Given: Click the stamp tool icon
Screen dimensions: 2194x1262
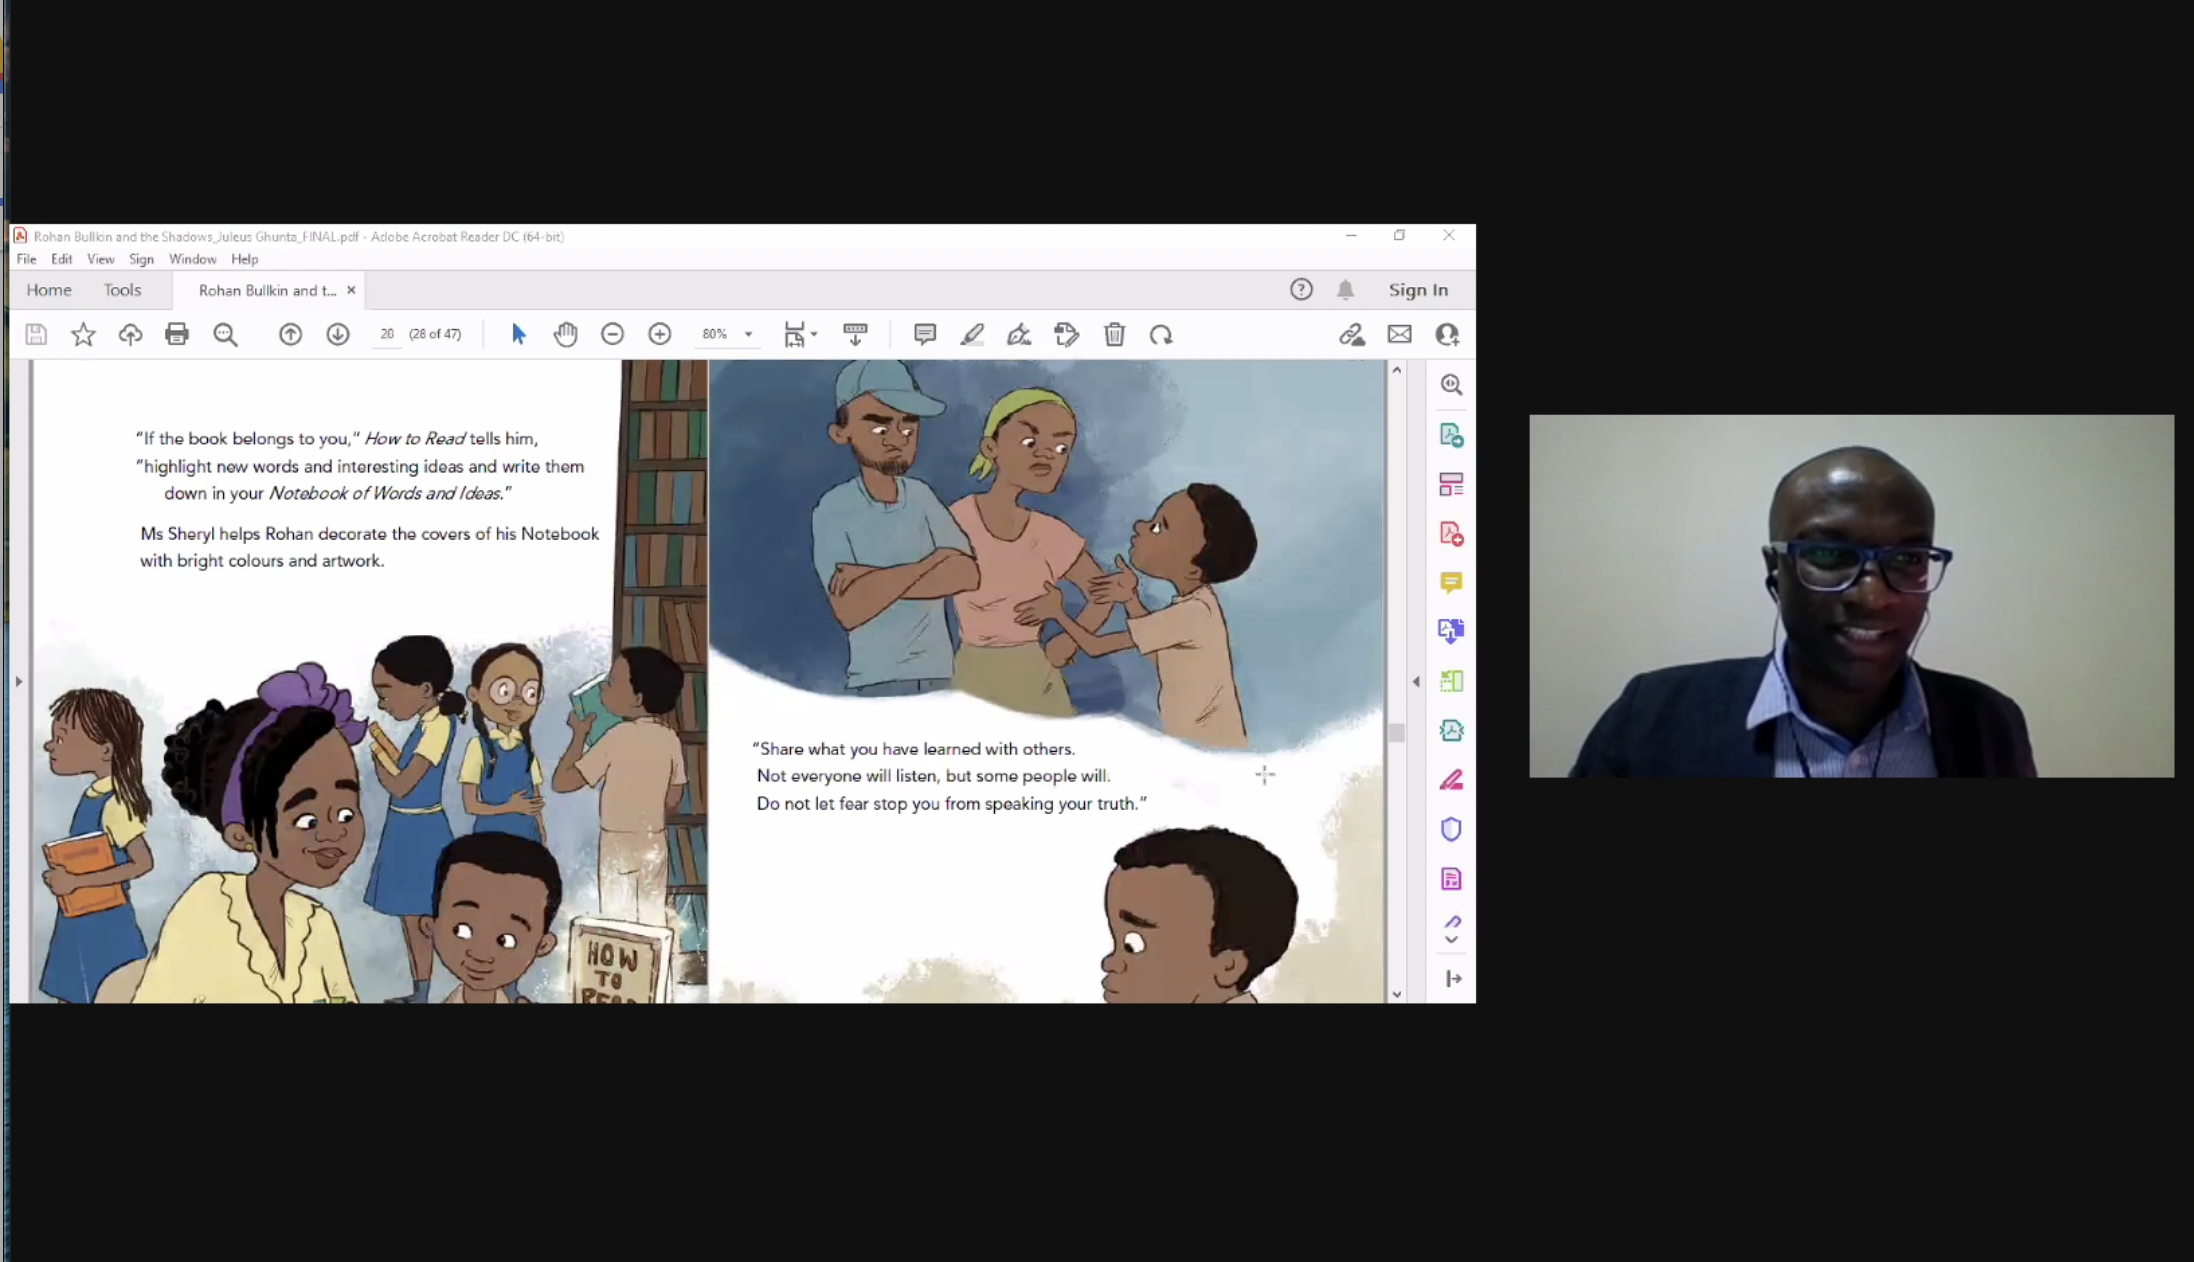Looking at the screenshot, I should tap(1067, 334).
